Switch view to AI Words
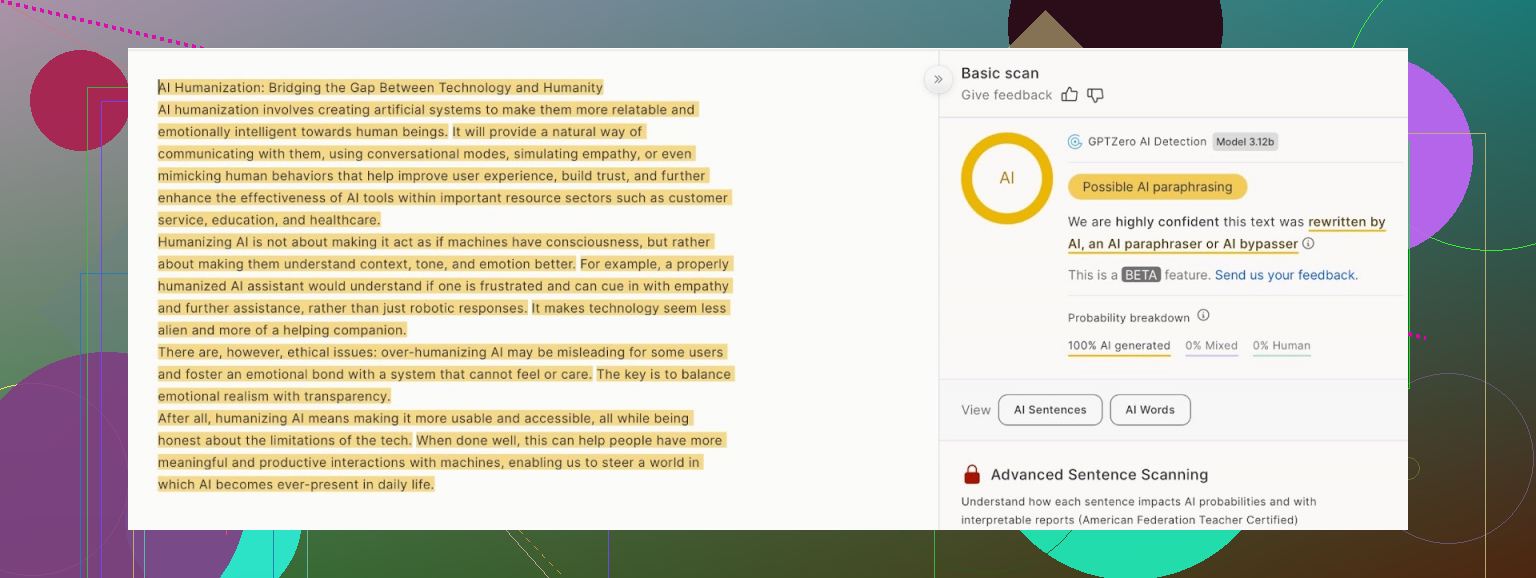 click(x=1150, y=410)
